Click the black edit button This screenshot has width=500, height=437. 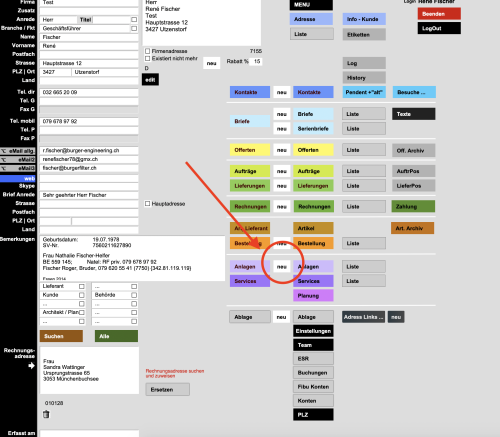[150, 80]
